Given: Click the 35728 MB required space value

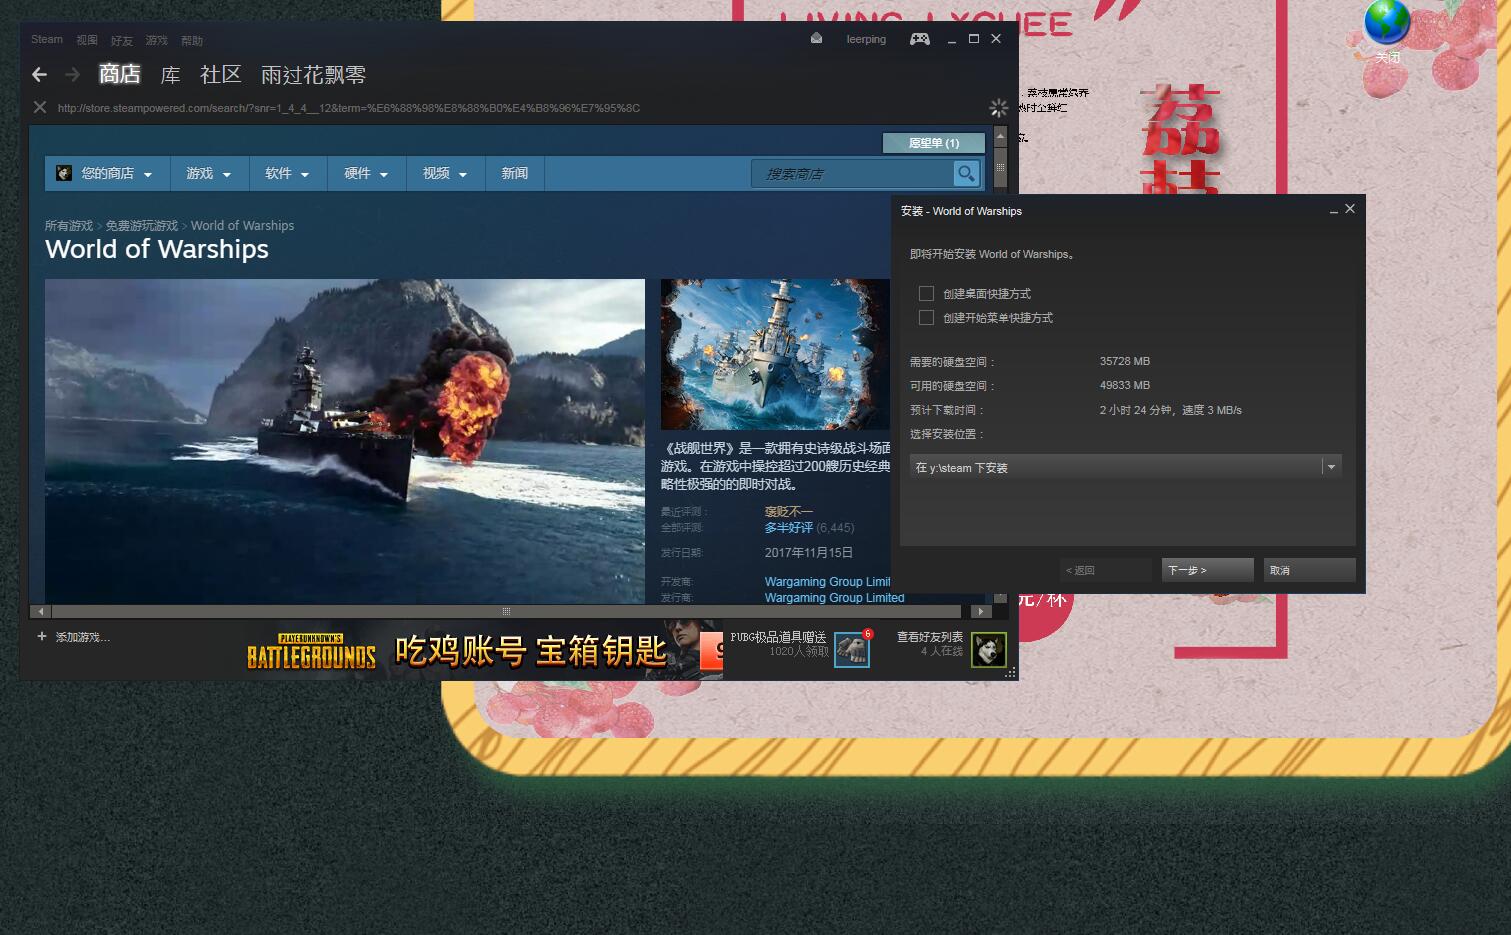Looking at the screenshot, I should point(1125,361).
